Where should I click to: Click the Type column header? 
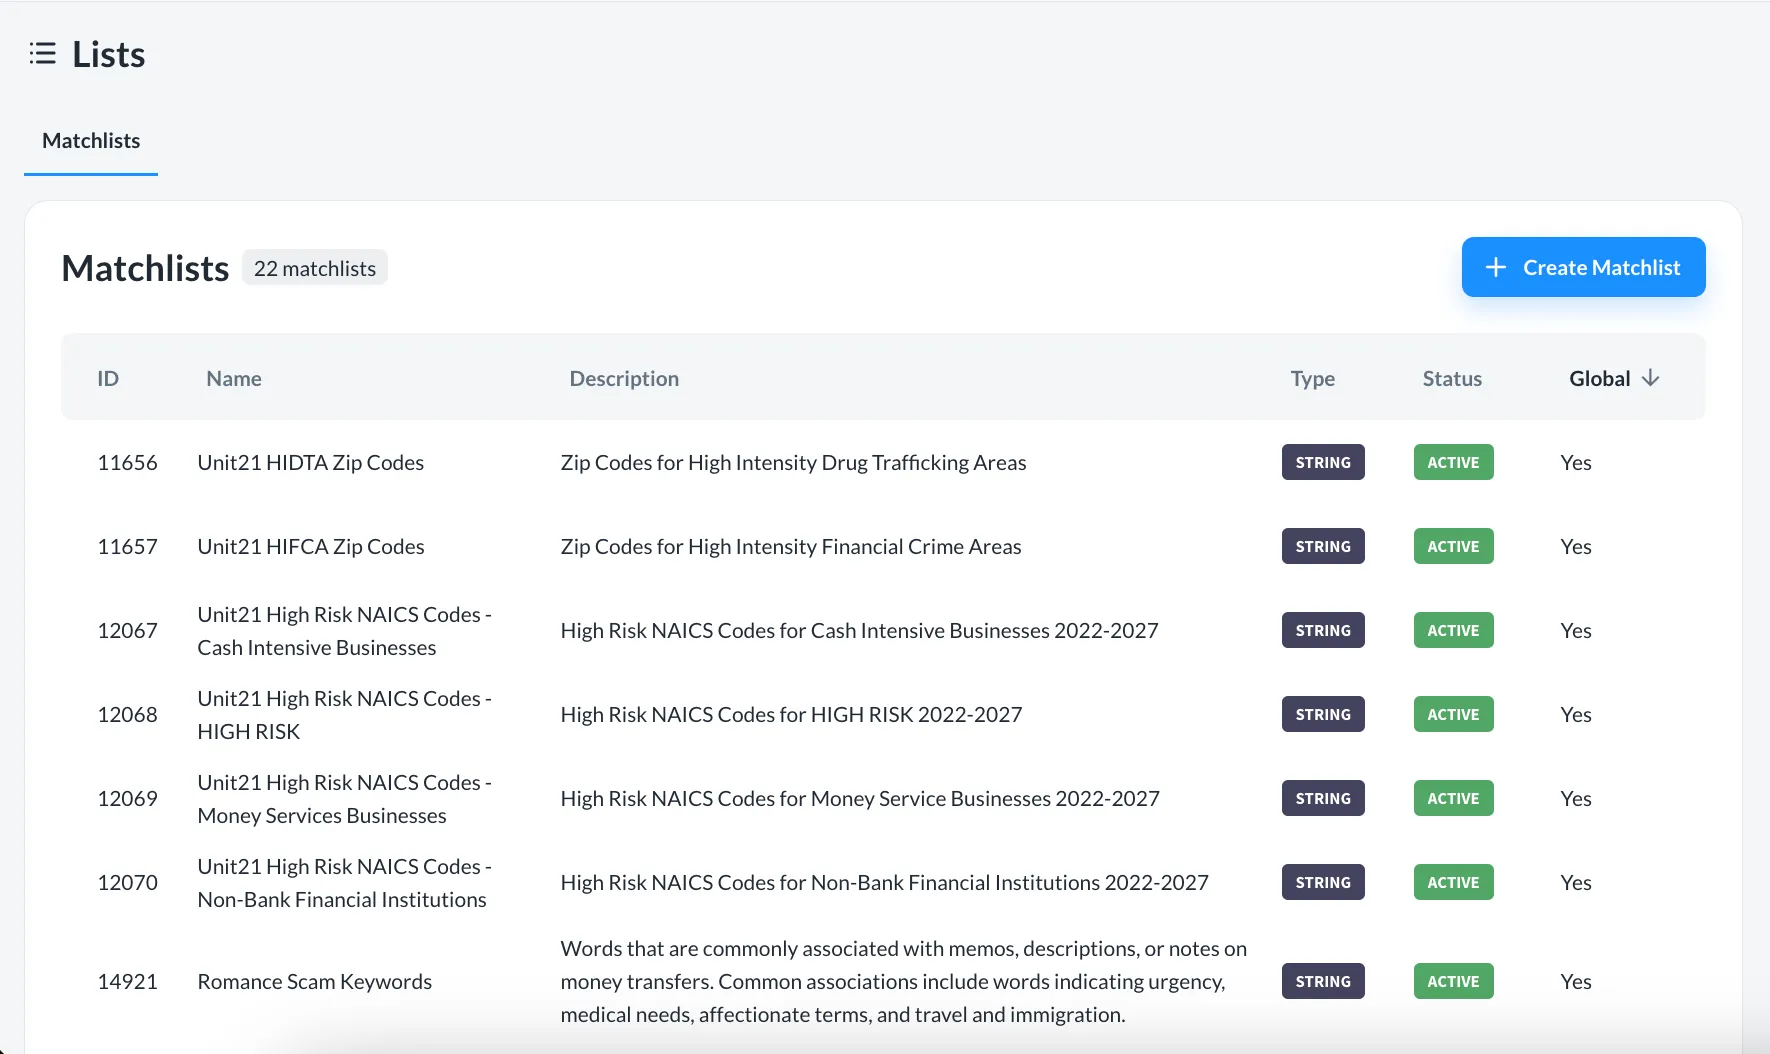[1312, 379]
